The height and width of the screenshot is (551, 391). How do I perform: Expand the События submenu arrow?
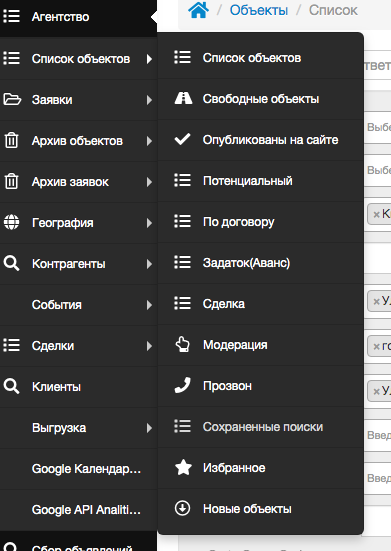click(149, 305)
